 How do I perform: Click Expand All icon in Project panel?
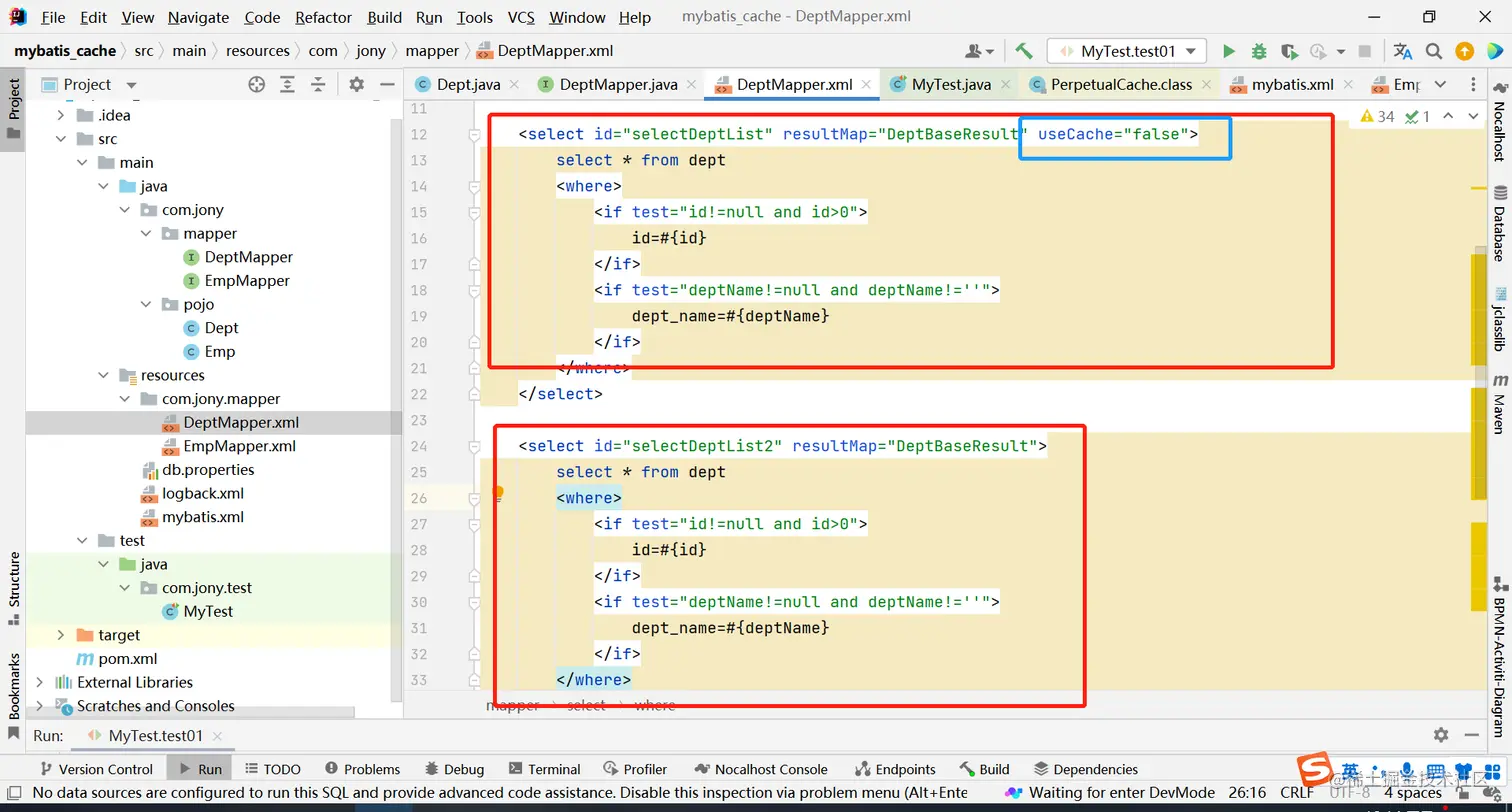click(288, 85)
